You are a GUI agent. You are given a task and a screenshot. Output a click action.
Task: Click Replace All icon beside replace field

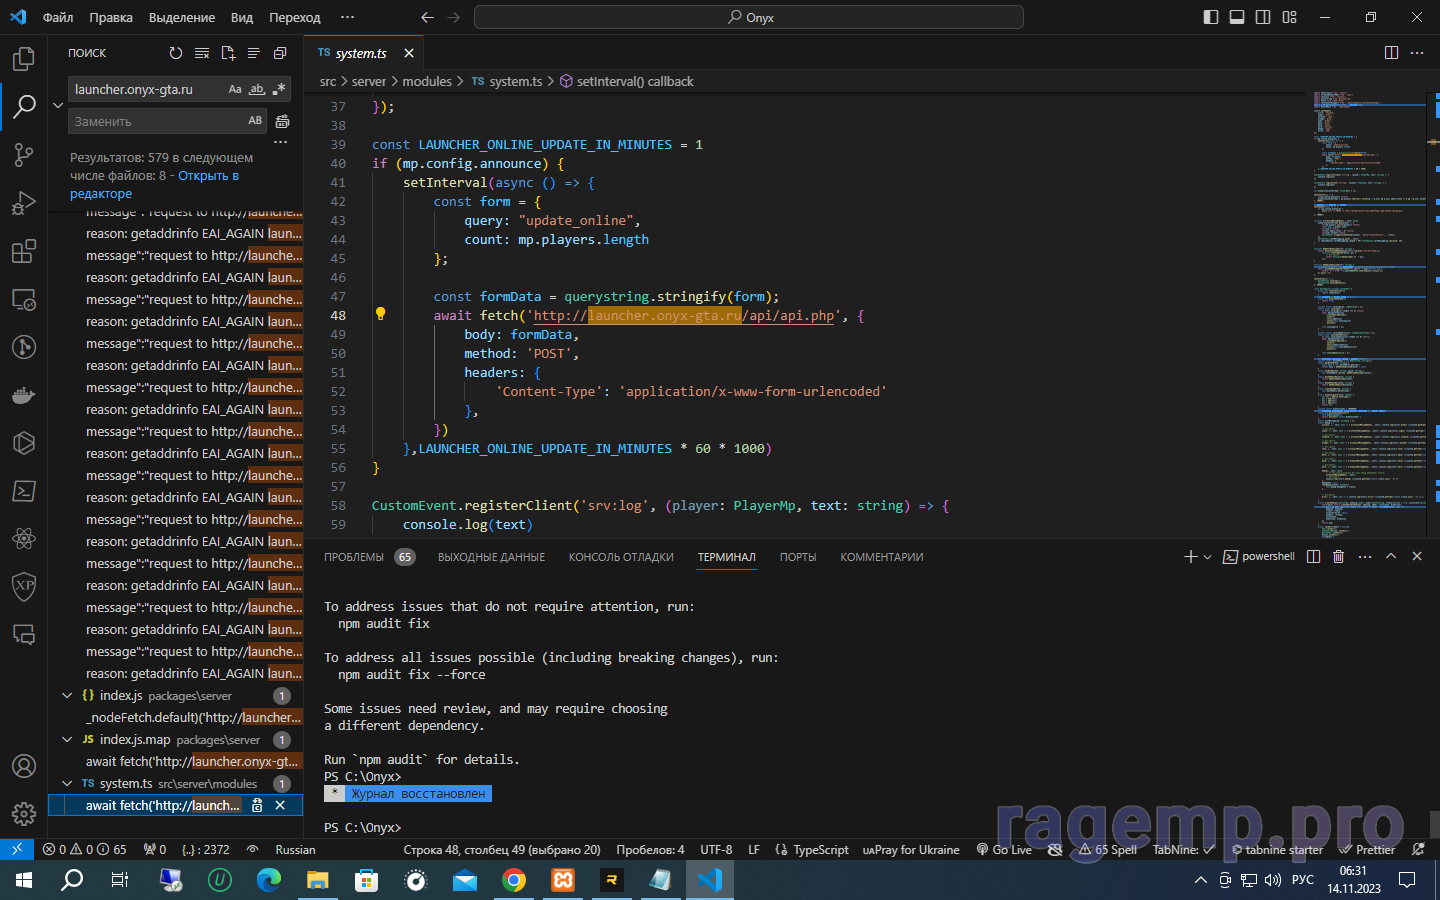tap(282, 121)
